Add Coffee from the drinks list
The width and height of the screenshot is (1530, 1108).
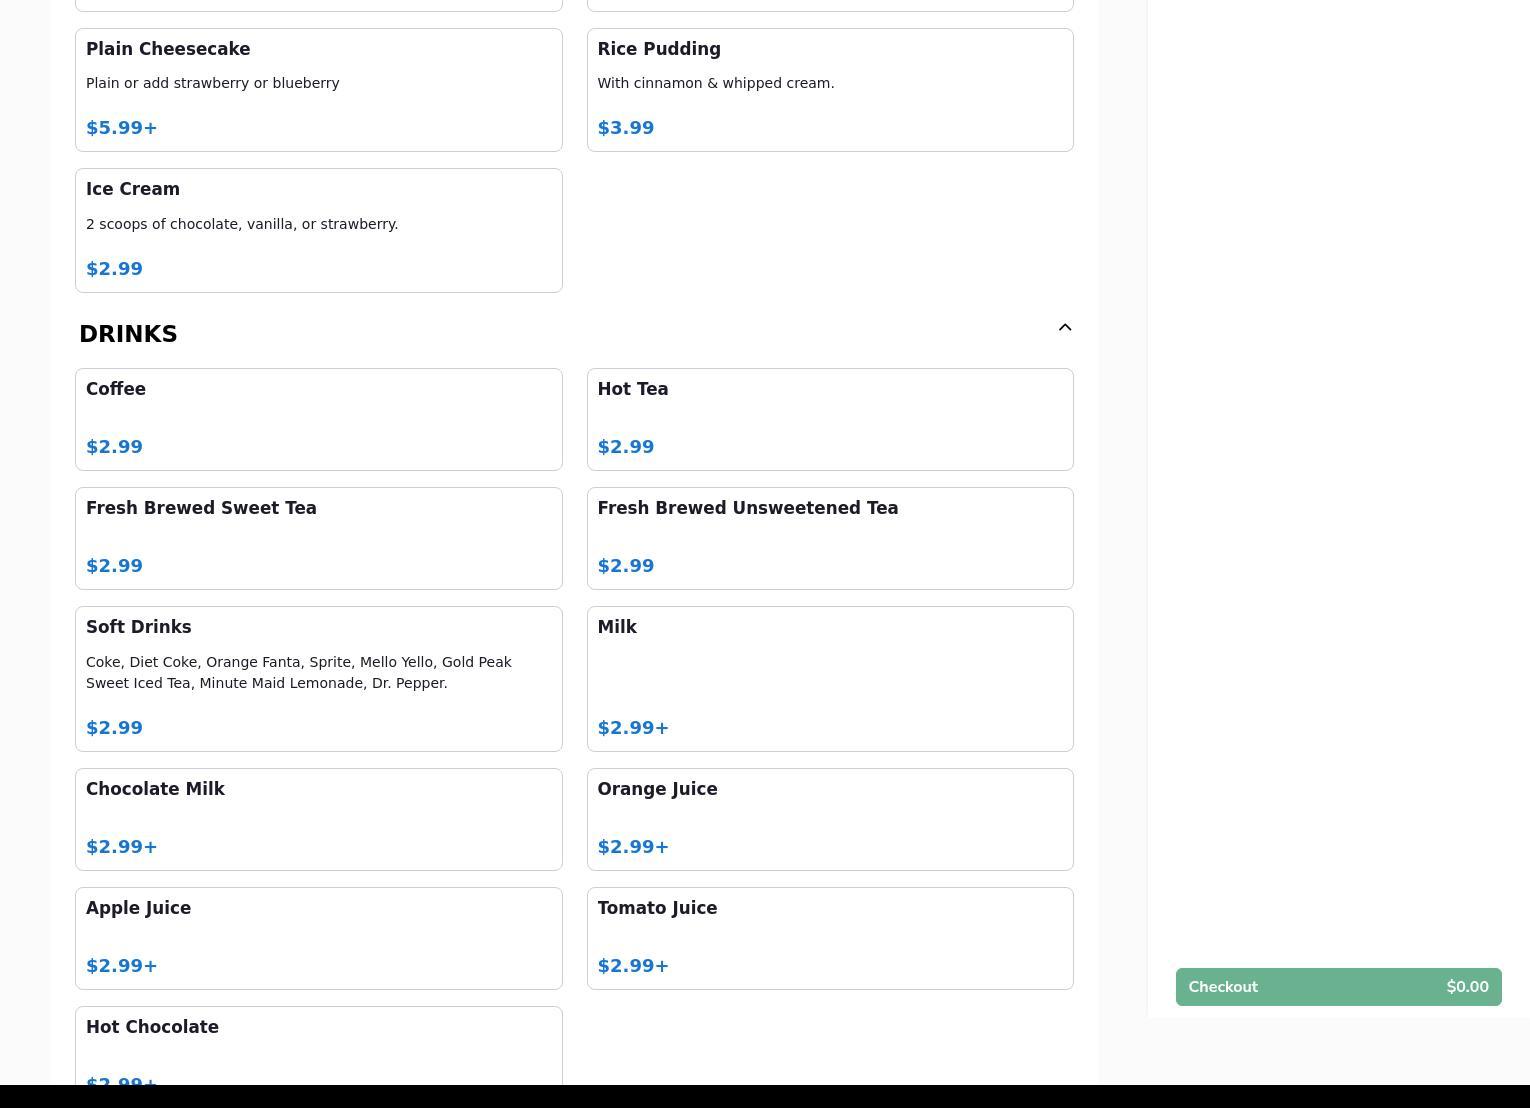point(318,419)
